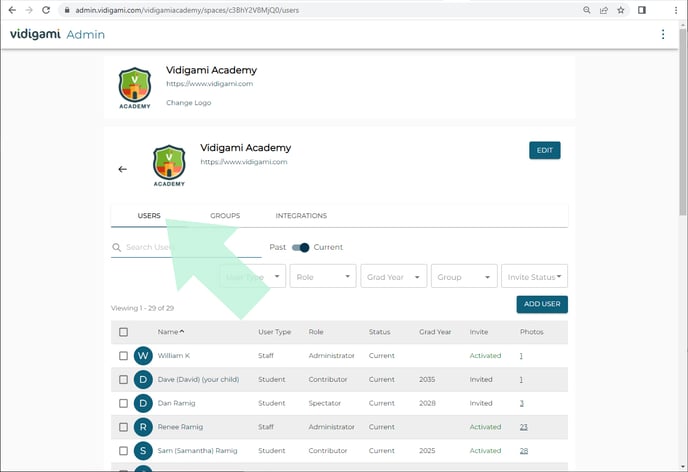Click the Invite column header

pos(479,332)
